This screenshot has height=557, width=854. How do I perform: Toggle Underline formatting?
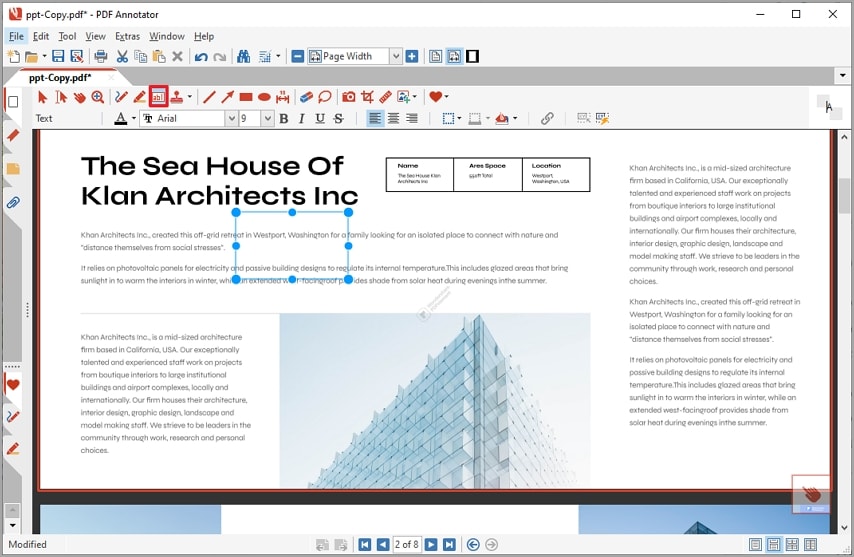pyautogui.click(x=320, y=118)
